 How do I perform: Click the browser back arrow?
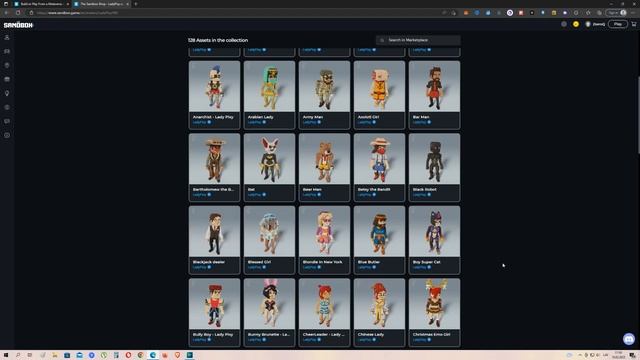click(x=6, y=13)
